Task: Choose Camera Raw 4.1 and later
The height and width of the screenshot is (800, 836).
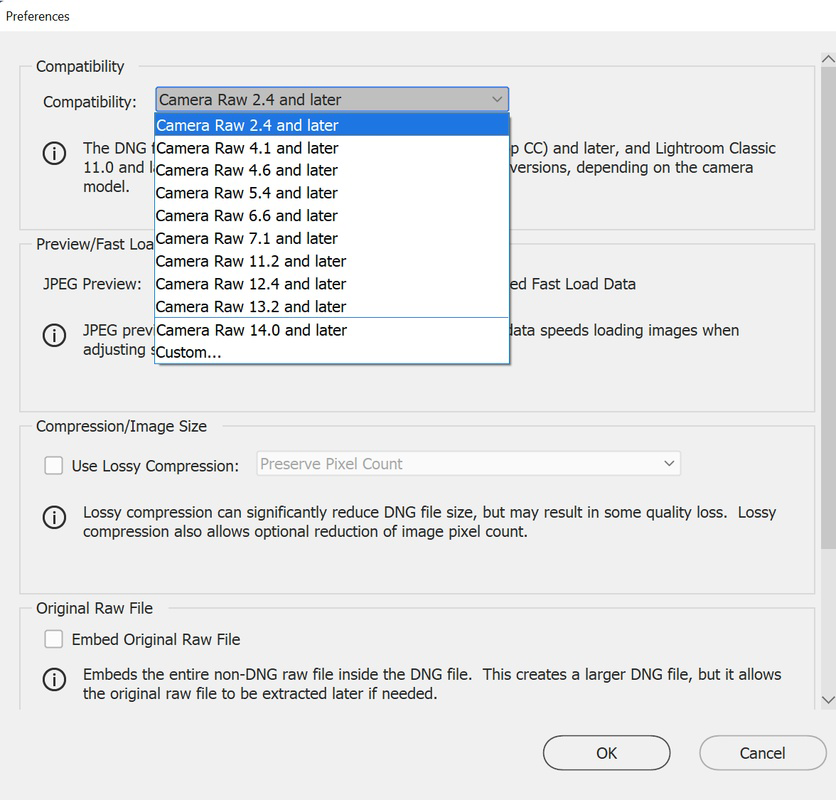Action: [x=332, y=148]
